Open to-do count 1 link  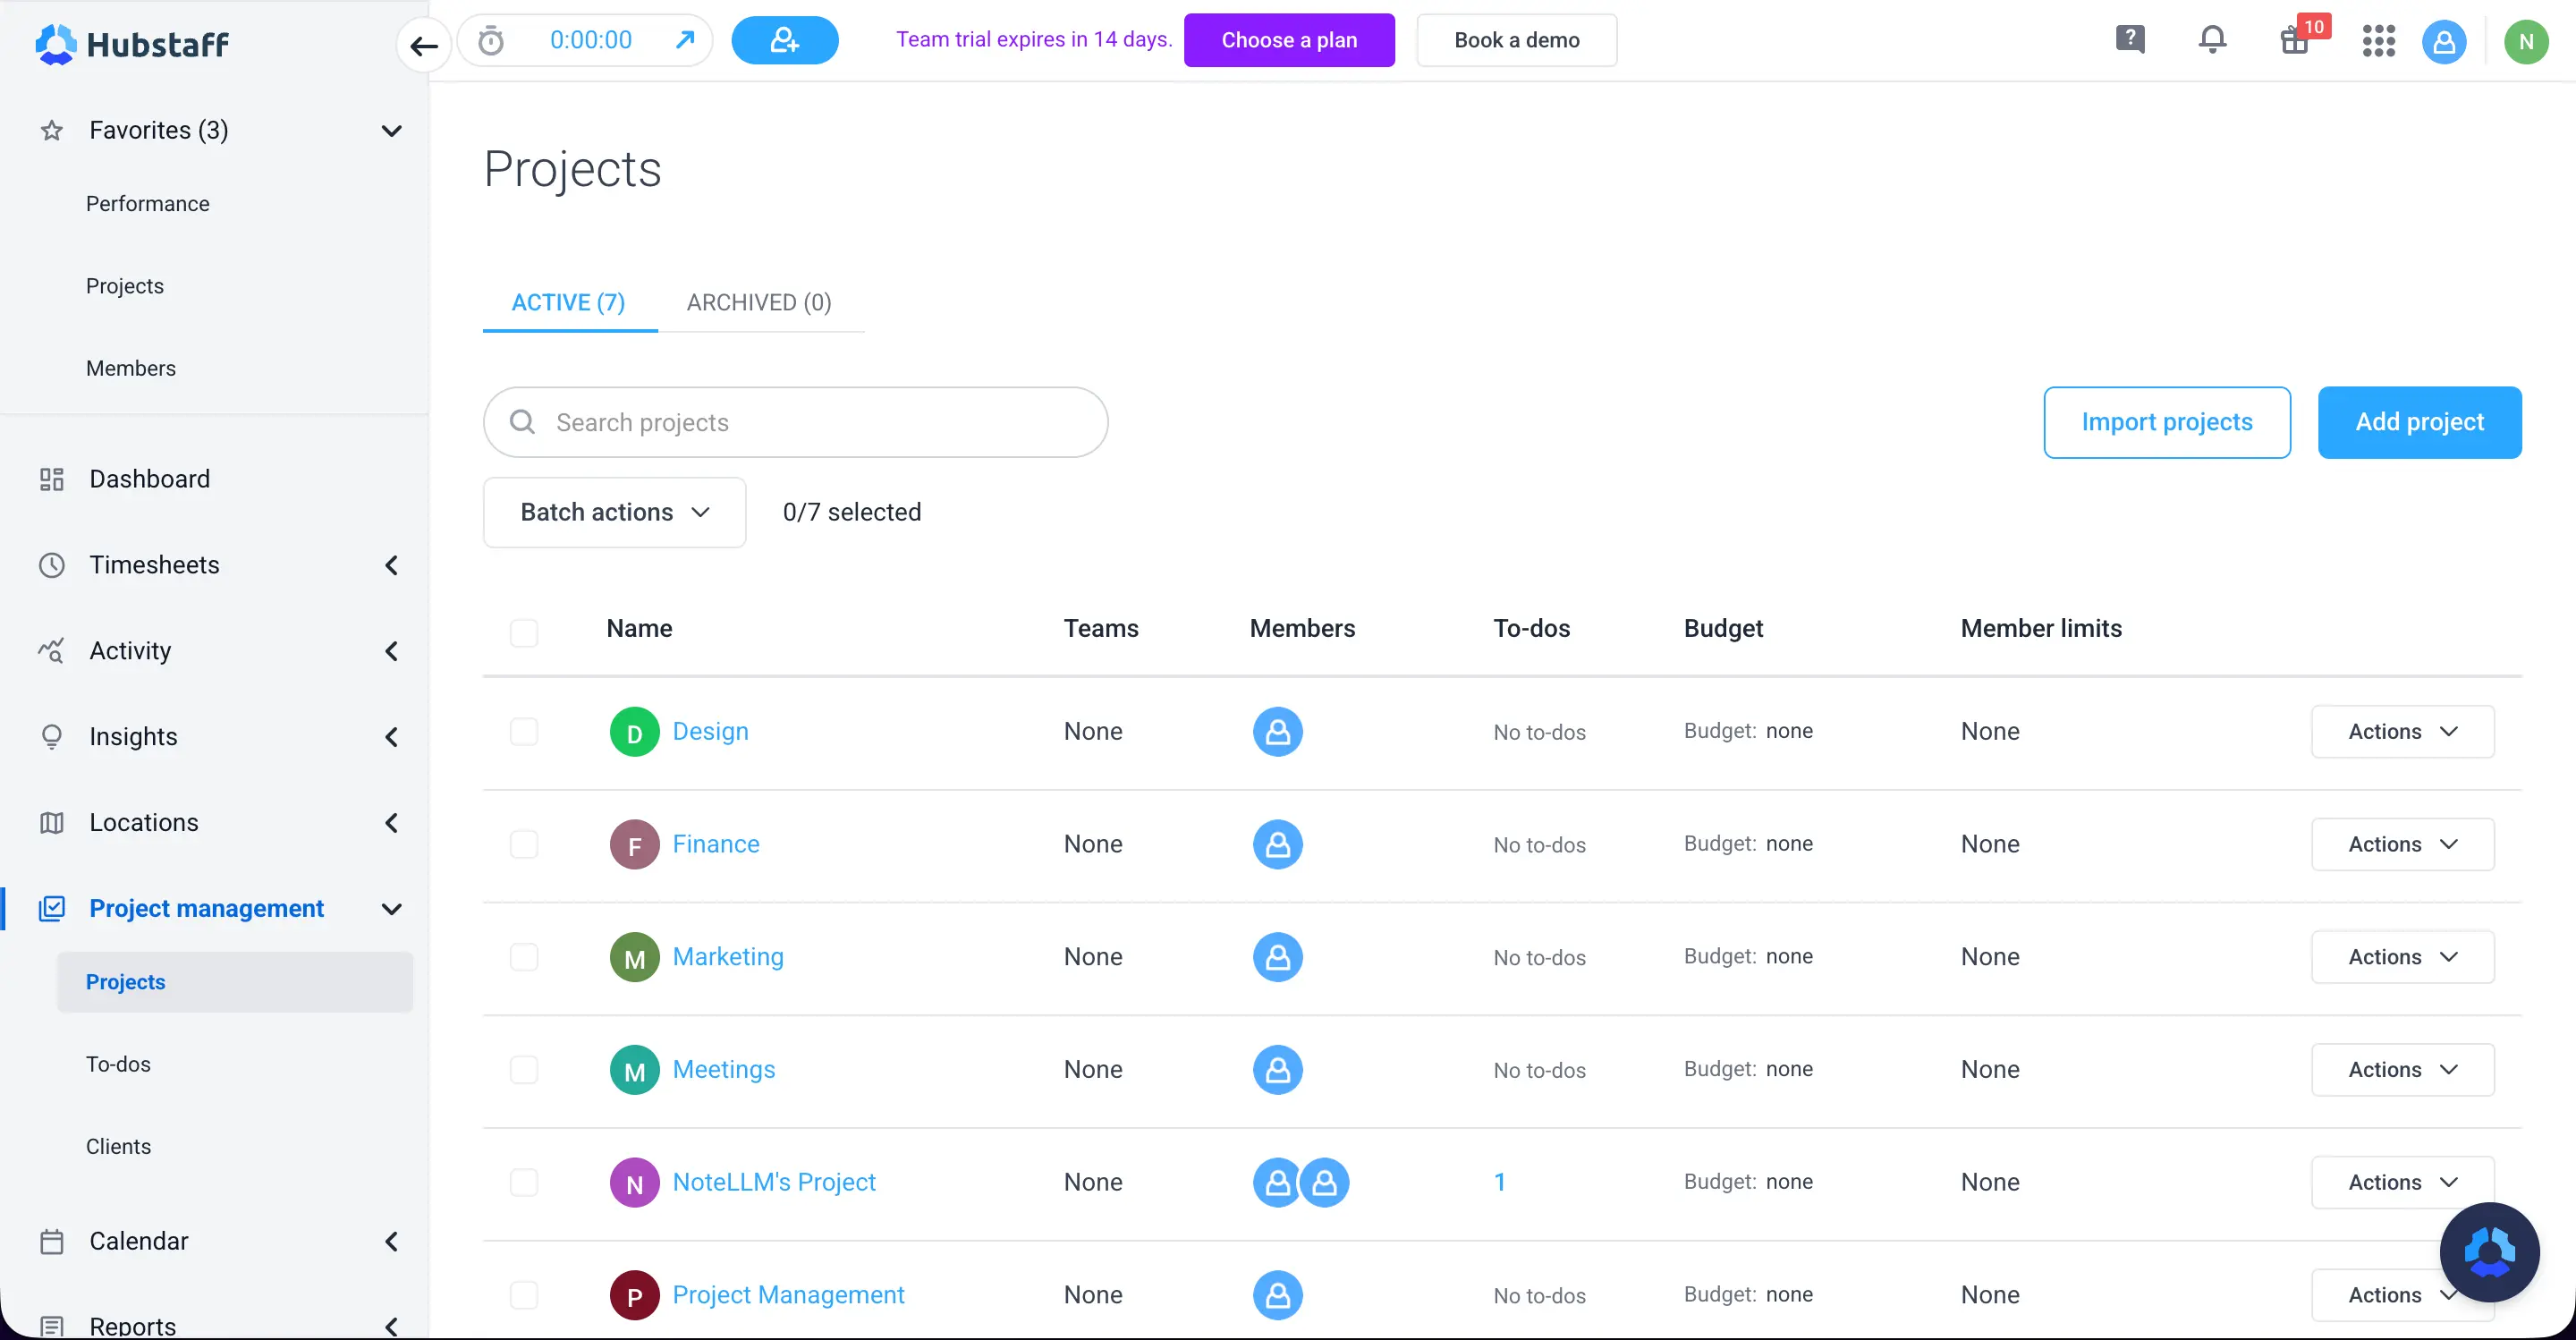tap(1499, 1183)
